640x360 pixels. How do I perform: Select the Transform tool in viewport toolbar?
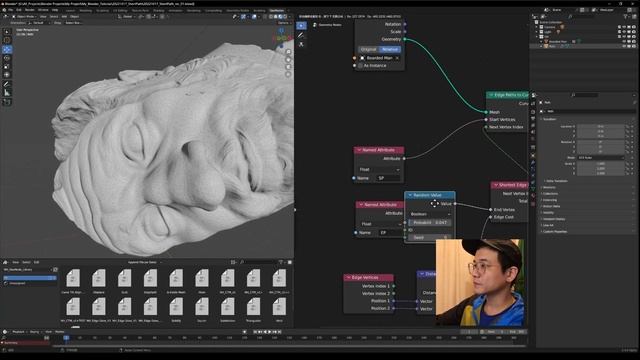tap(7, 75)
